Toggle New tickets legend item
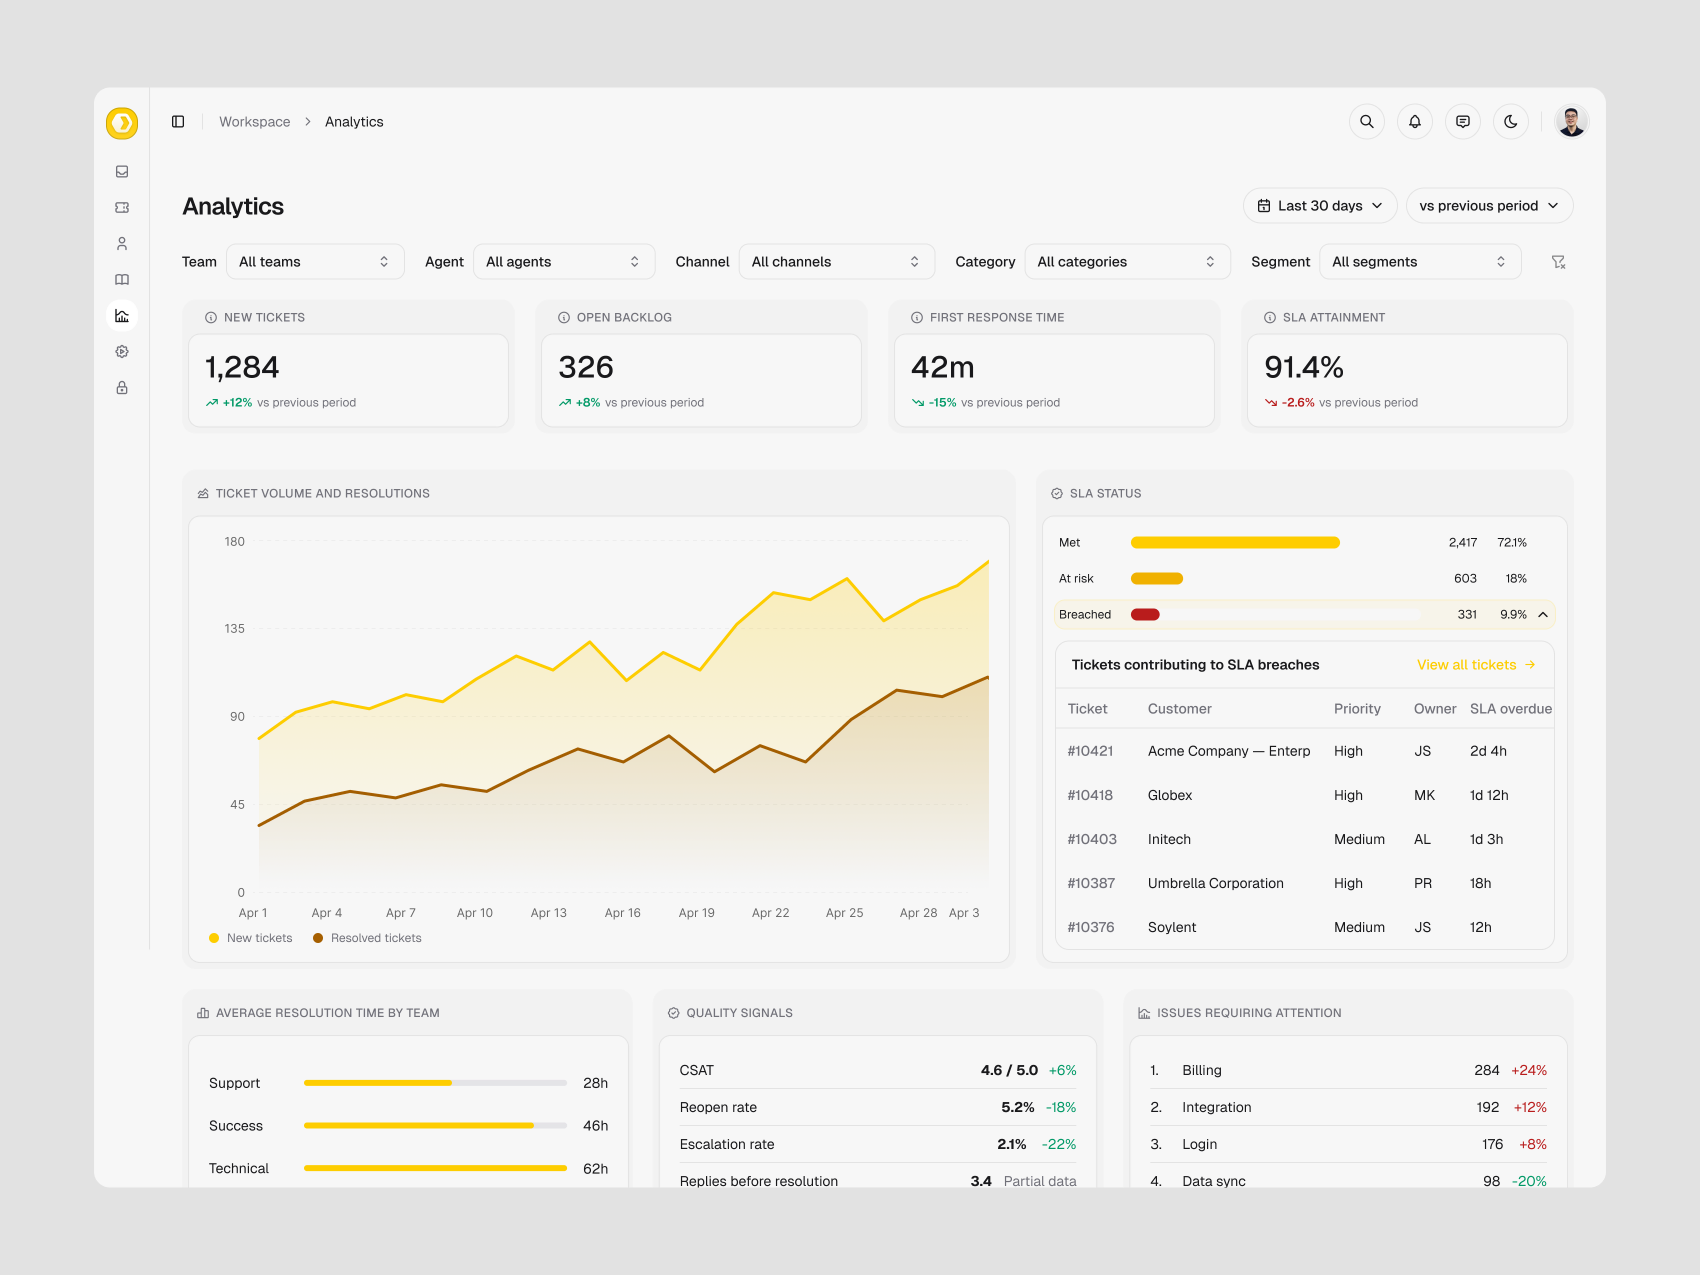1700x1275 pixels. click(x=251, y=938)
